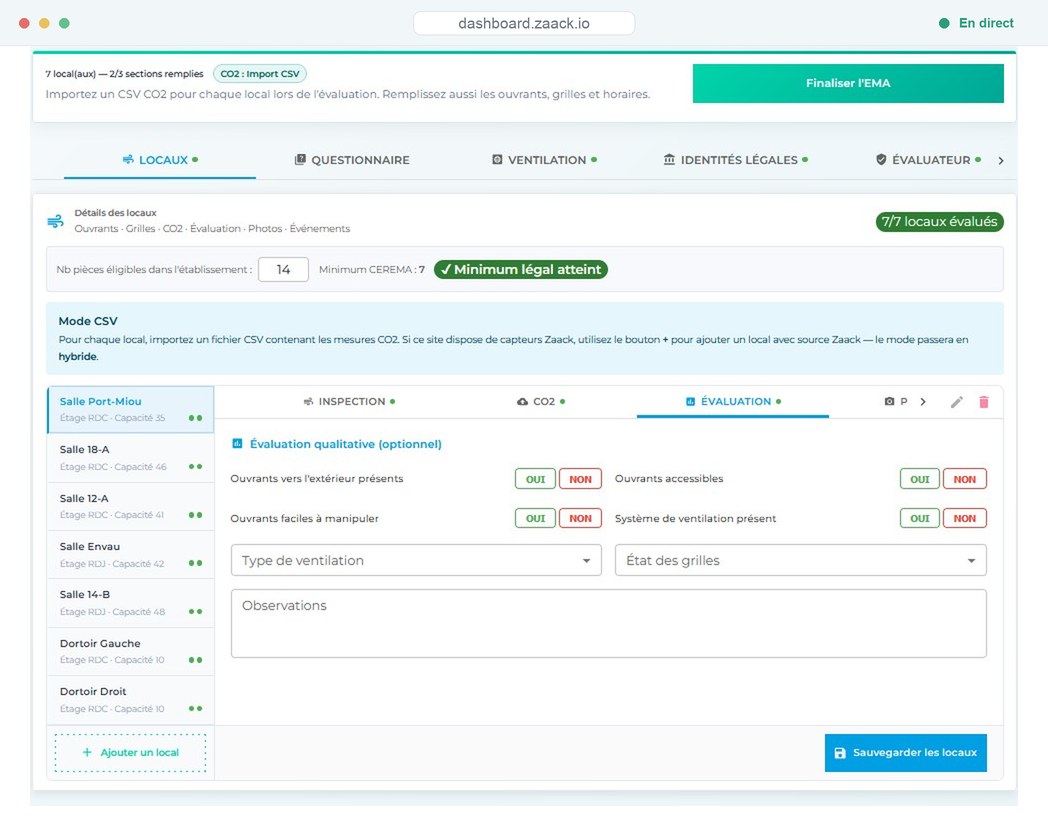Click the dashboard.zaack.io address bar
1048x836 pixels.
pos(524,23)
